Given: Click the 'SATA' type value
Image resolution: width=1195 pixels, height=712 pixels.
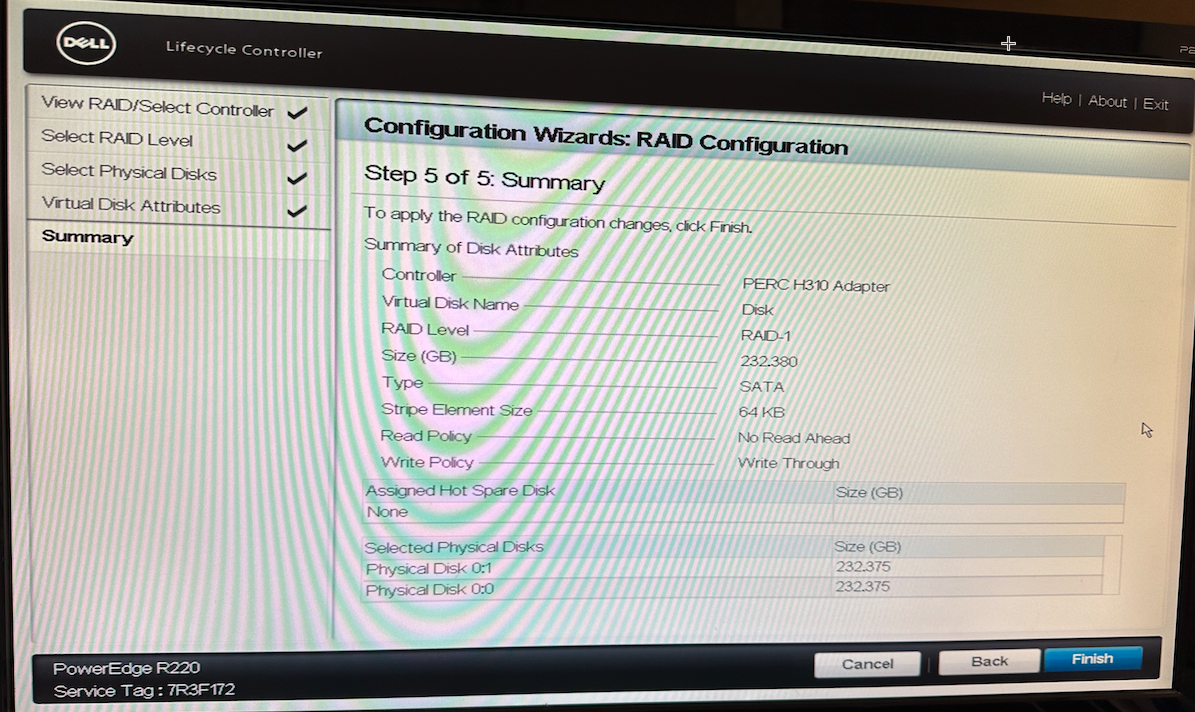Looking at the screenshot, I should pyautogui.click(x=761, y=386).
